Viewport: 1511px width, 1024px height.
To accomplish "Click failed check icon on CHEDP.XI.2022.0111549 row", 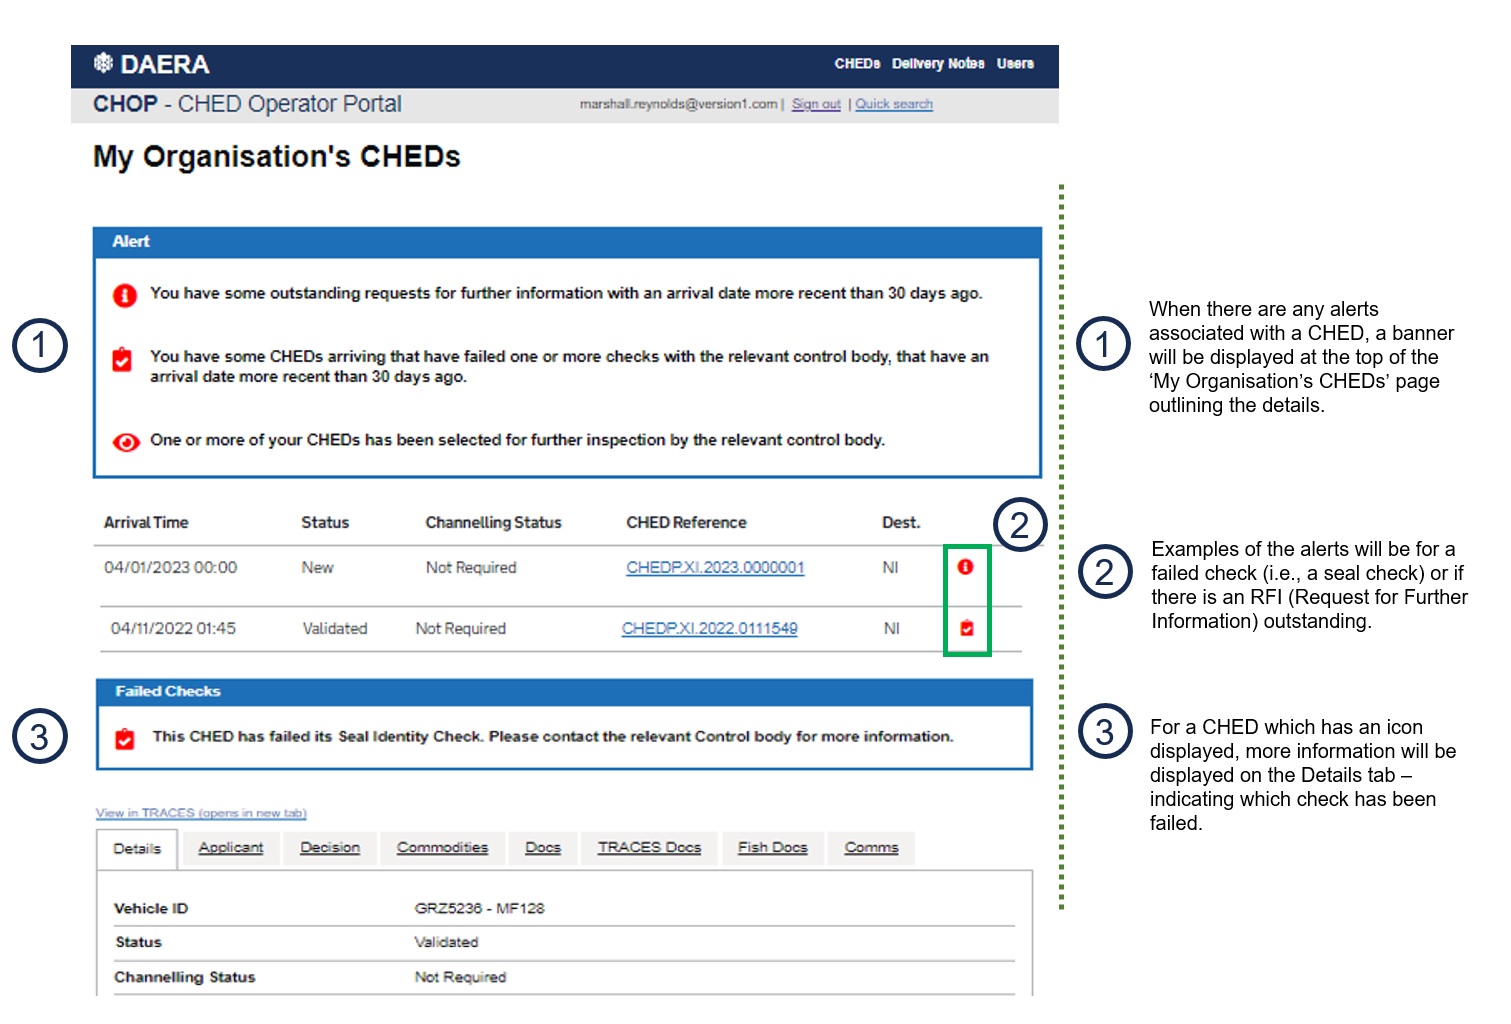I will coord(967,628).
